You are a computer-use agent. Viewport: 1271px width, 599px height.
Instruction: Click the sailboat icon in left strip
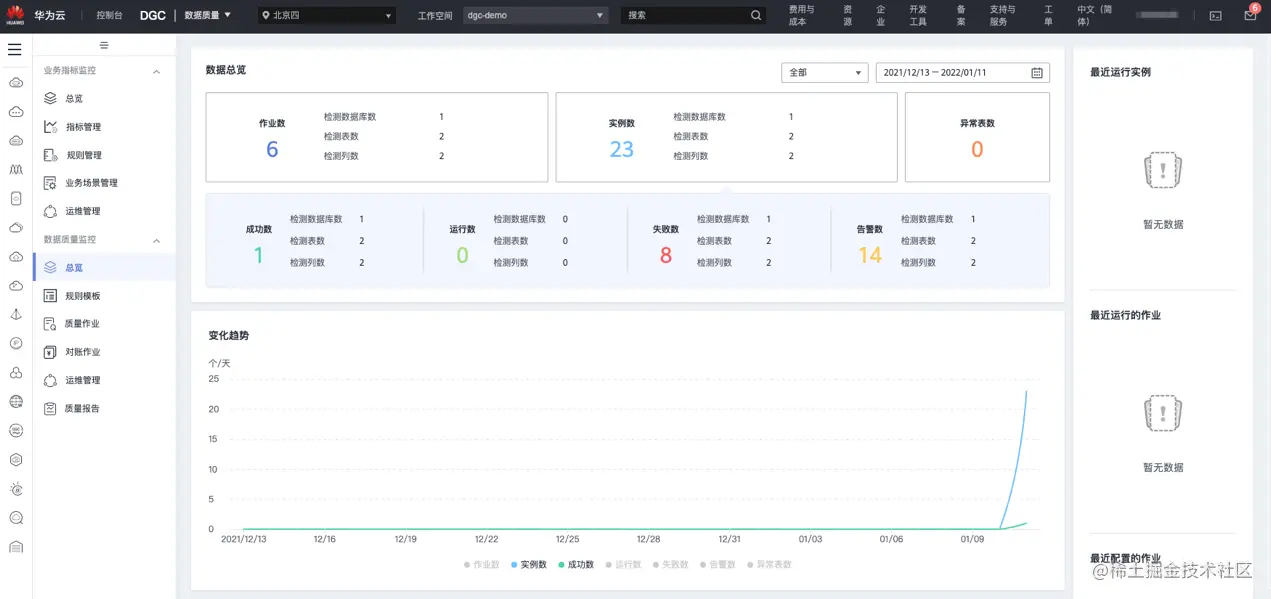tap(15, 315)
